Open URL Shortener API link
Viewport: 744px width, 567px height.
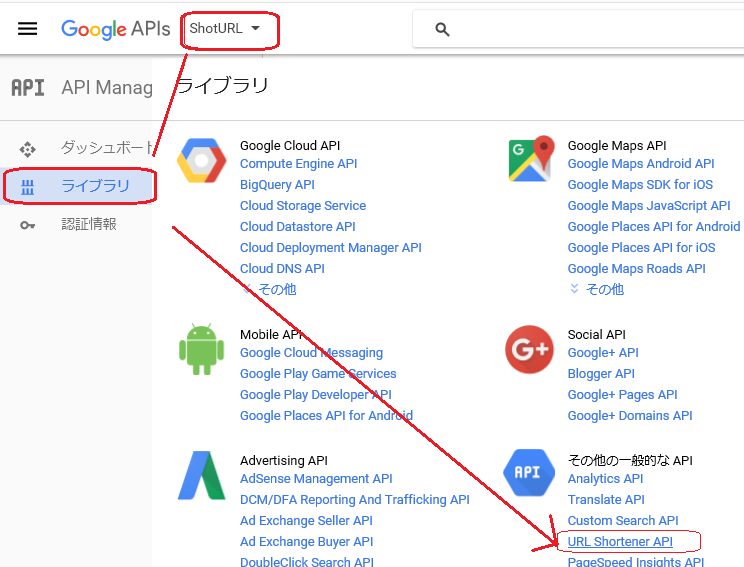(x=620, y=541)
